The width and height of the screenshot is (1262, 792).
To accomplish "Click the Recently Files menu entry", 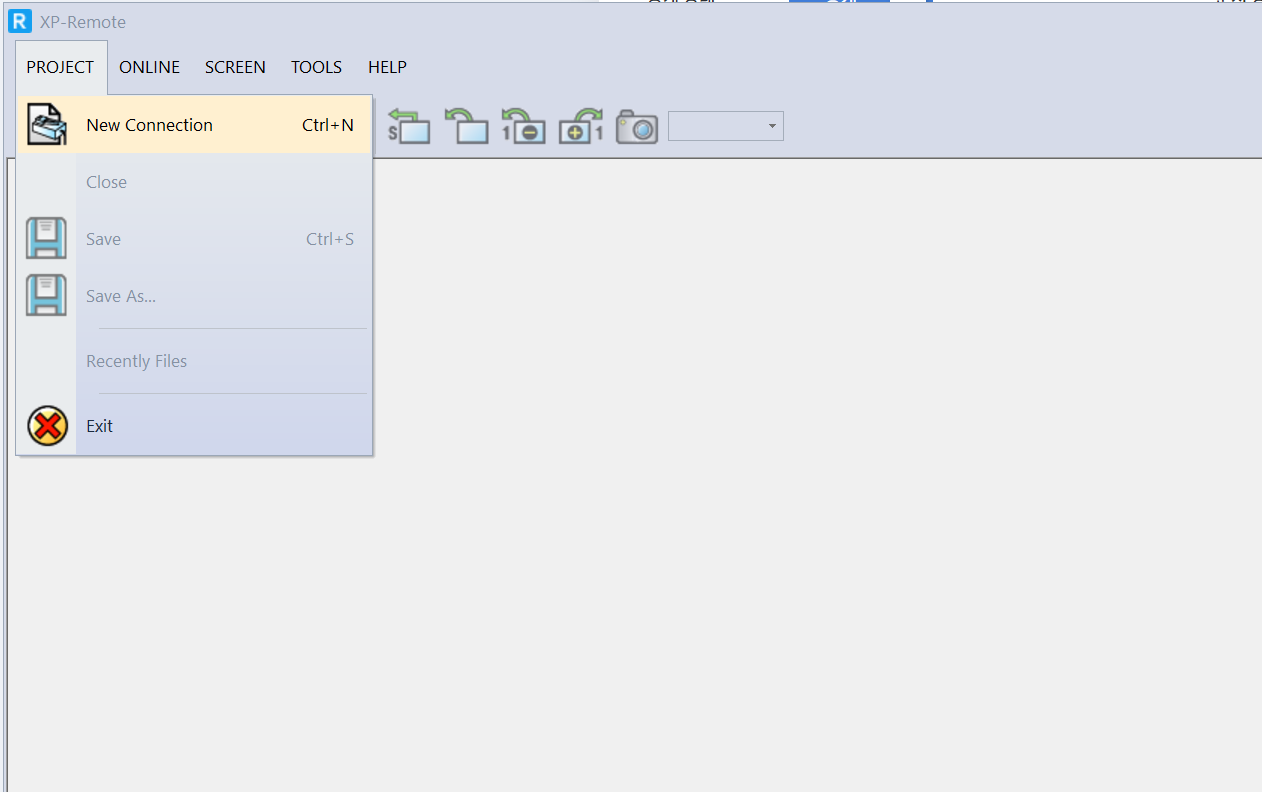I will click(x=136, y=360).
